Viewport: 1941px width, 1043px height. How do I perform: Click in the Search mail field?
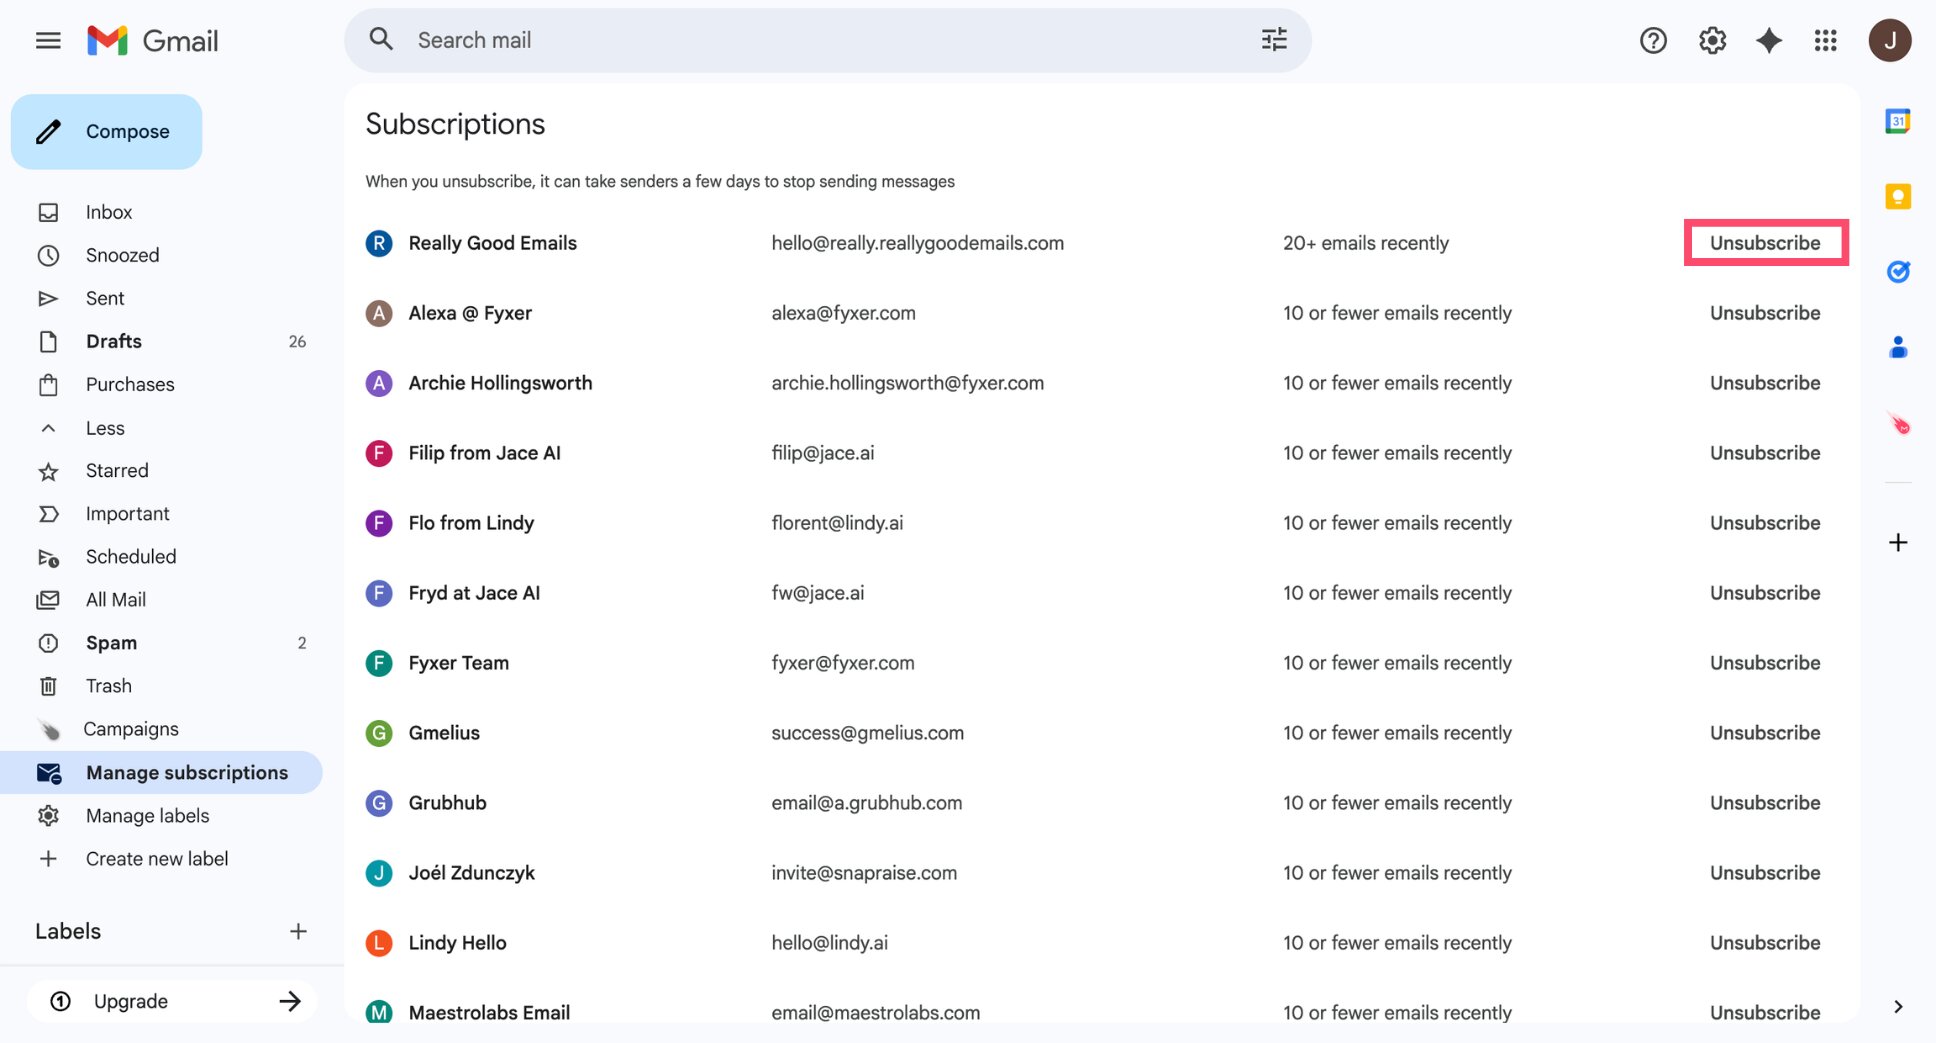click(828, 40)
